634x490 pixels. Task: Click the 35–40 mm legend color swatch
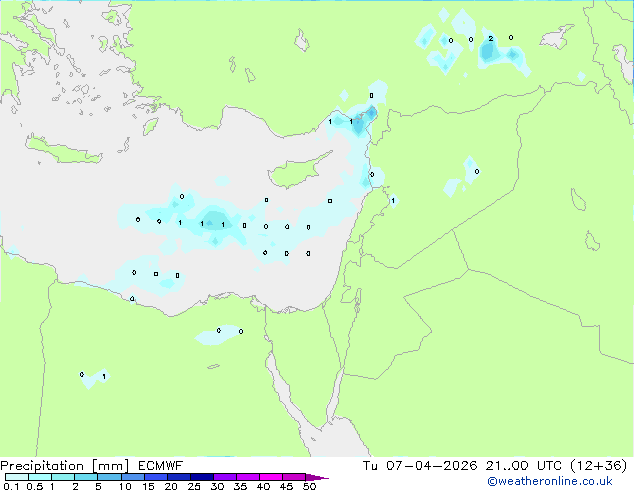point(248,477)
